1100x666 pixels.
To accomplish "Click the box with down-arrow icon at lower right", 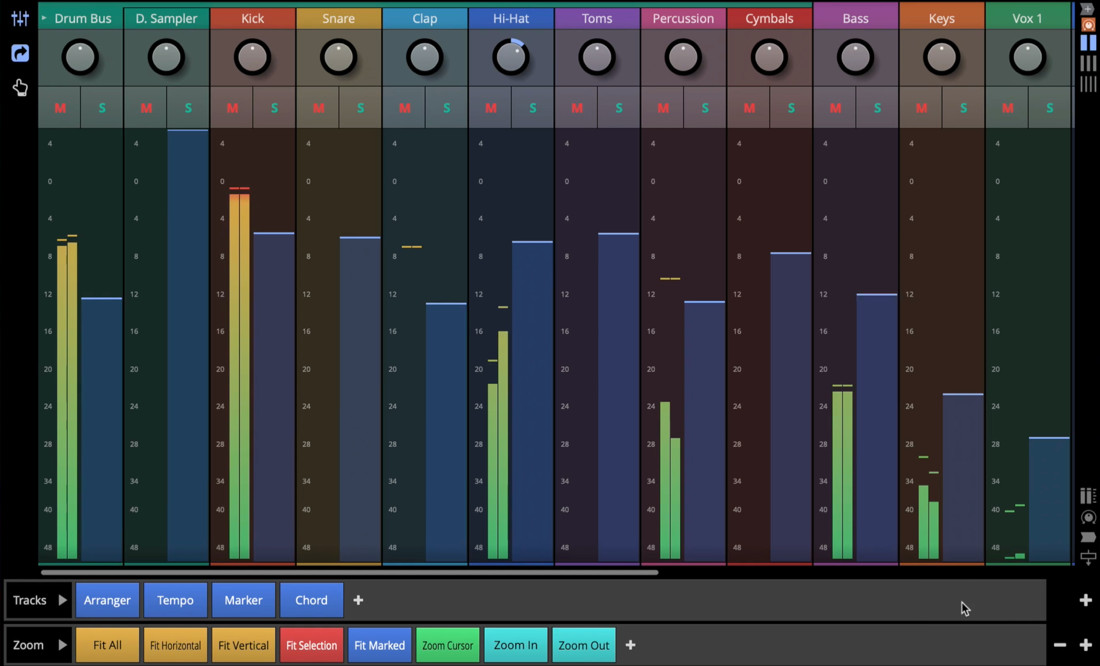I will point(1088,557).
